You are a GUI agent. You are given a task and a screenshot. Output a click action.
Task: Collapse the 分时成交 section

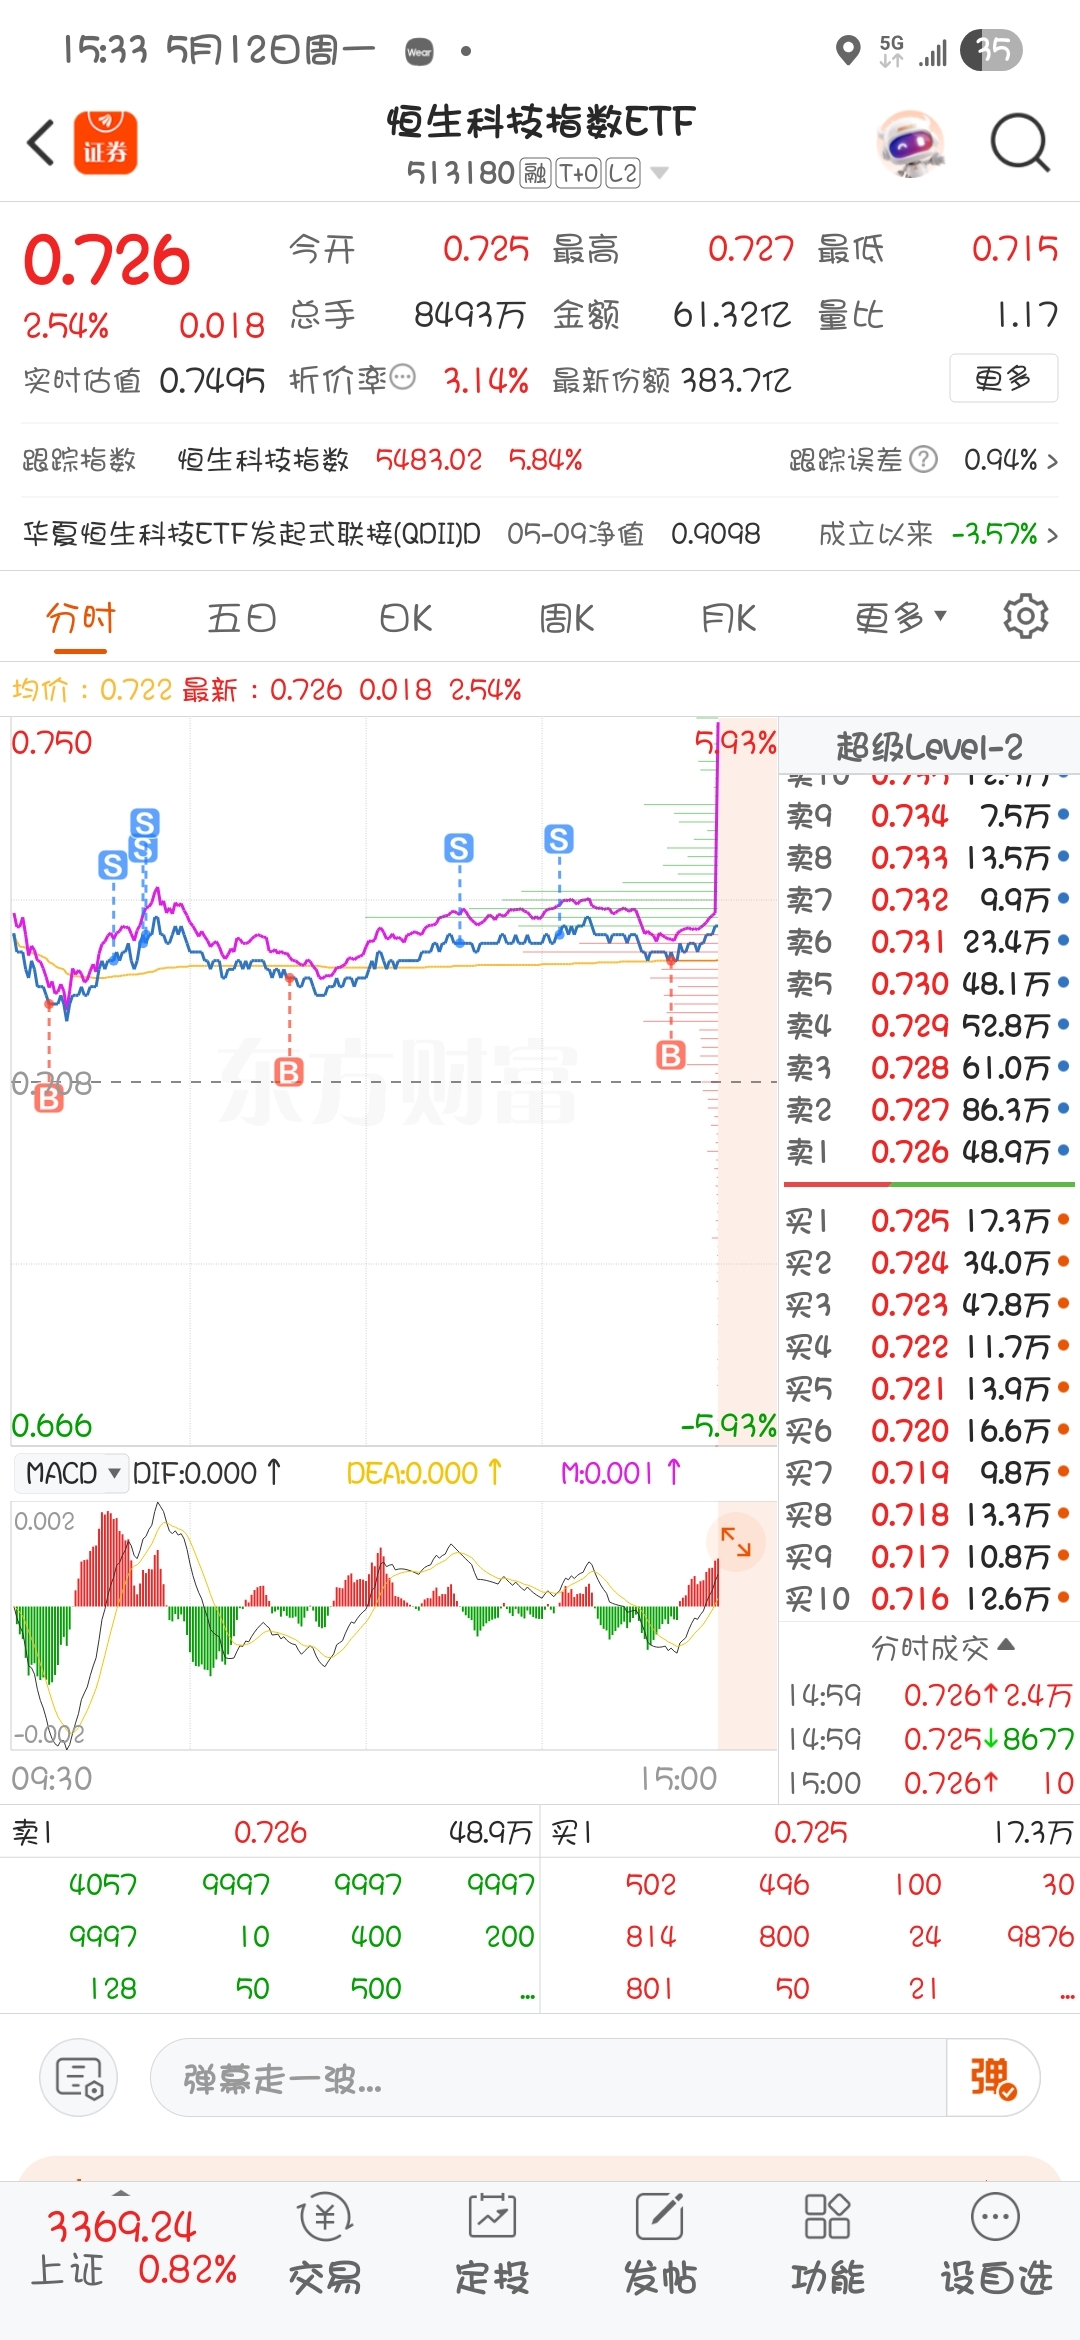pyautogui.click(x=942, y=1647)
